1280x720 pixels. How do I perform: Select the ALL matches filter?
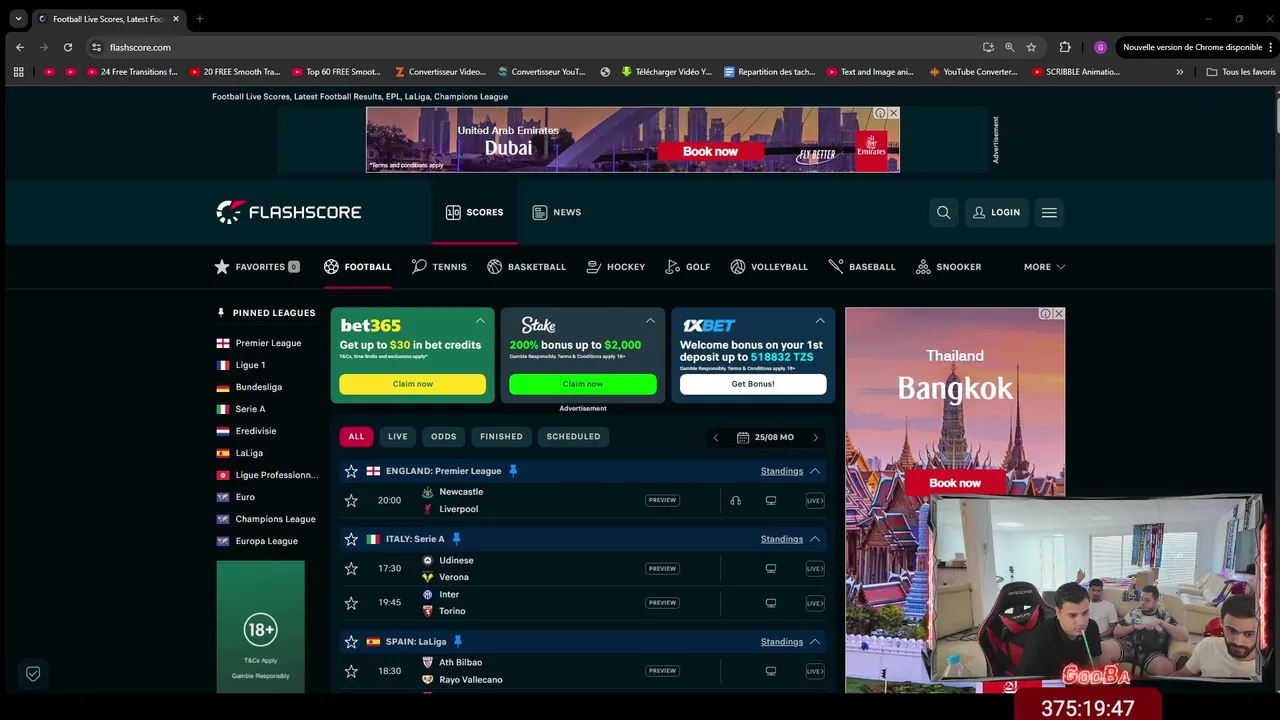pos(356,437)
